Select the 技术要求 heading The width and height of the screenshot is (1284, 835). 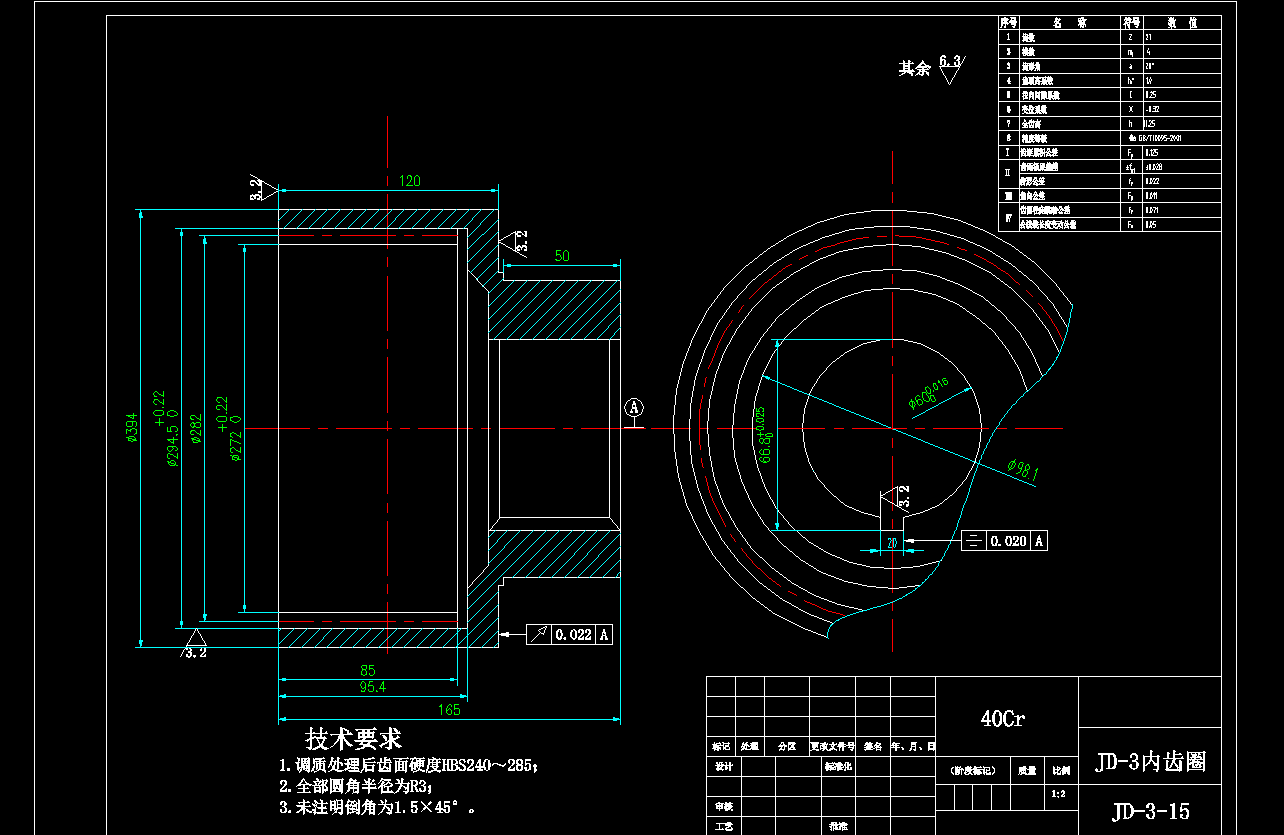(x=354, y=739)
